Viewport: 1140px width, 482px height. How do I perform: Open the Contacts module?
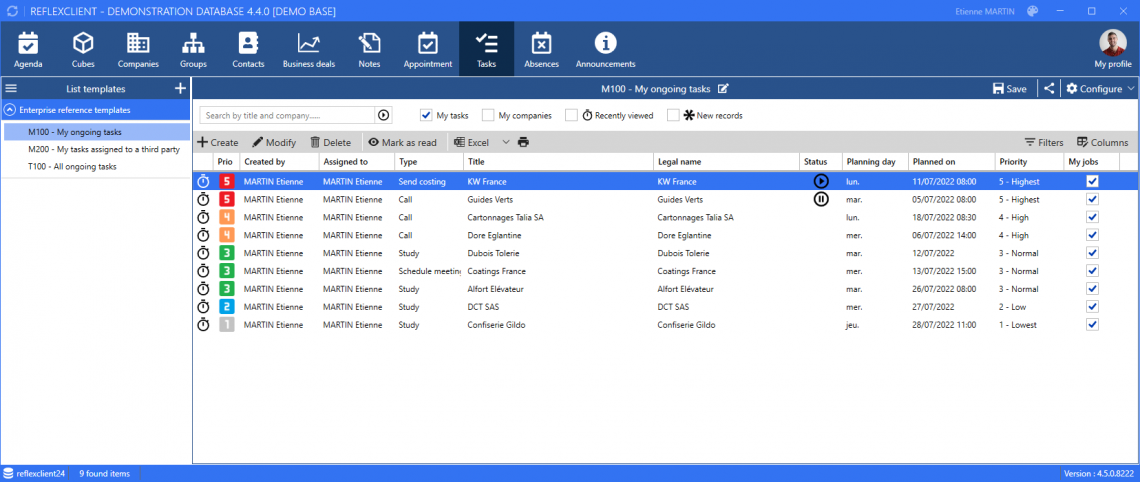tap(248, 49)
